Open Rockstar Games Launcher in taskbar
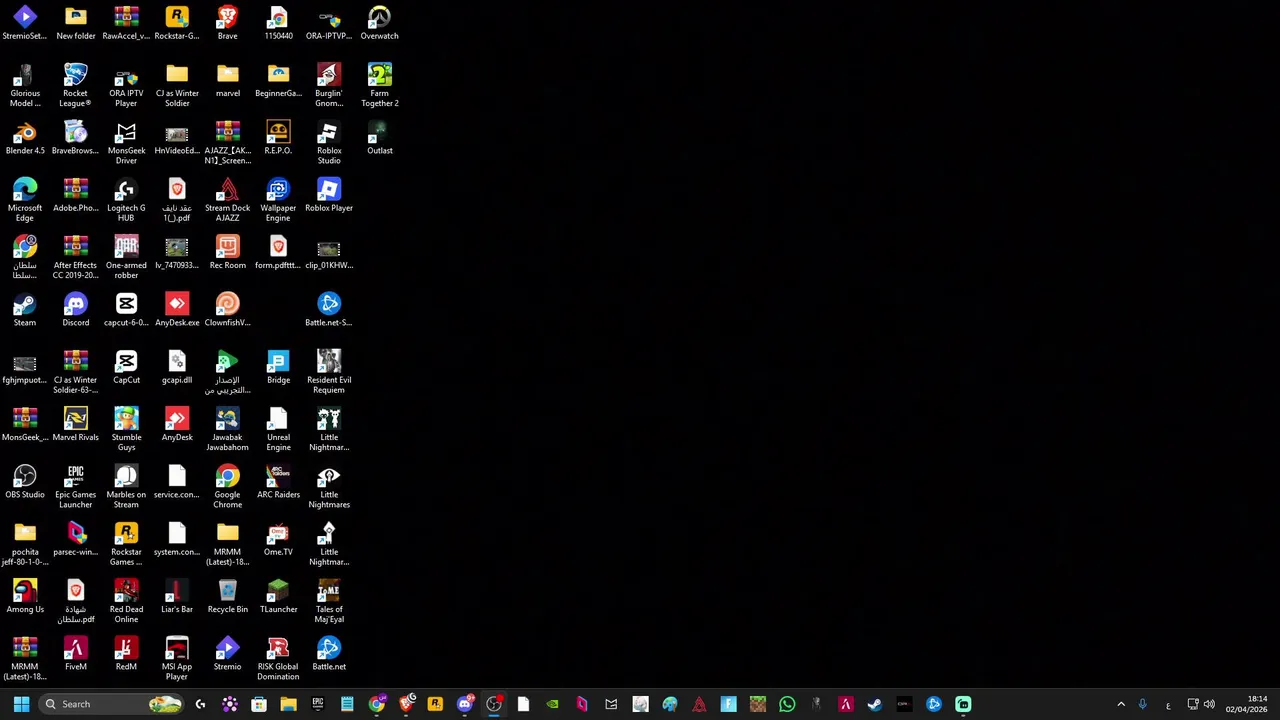 tap(435, 704)
